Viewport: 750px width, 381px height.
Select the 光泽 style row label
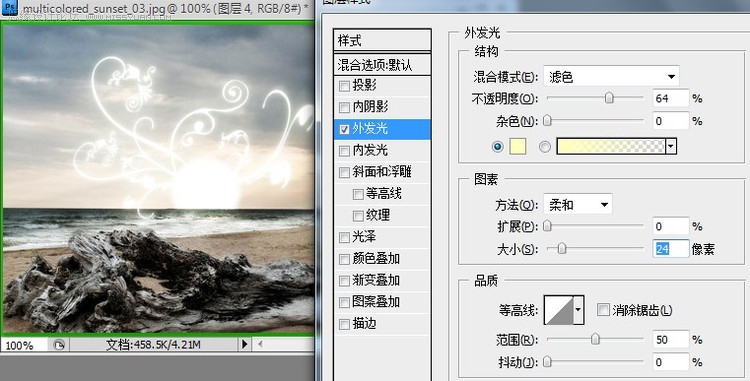(x=364, y=237)
